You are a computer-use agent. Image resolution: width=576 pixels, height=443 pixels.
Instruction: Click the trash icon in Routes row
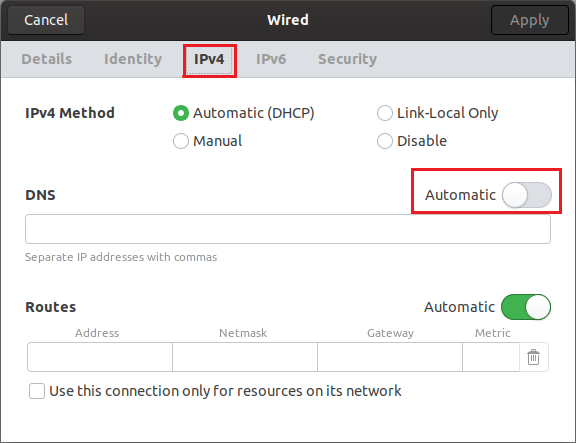click(533, 357)
